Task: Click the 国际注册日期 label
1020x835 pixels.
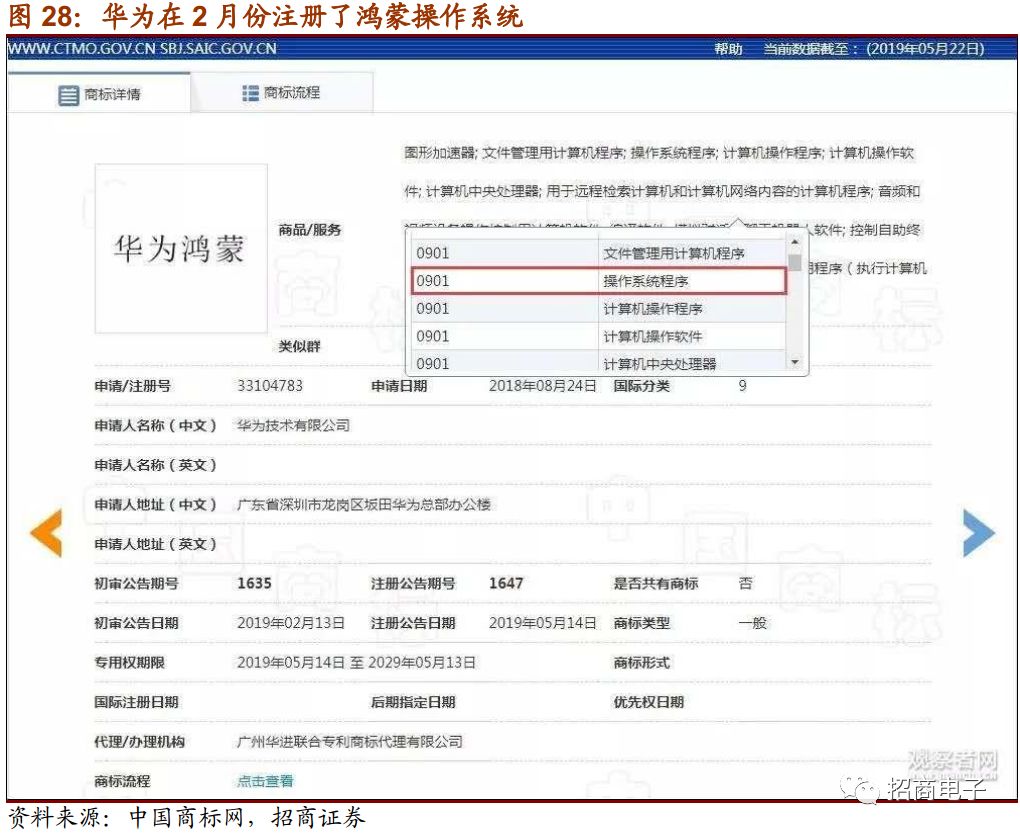Action: pos(137,702)
